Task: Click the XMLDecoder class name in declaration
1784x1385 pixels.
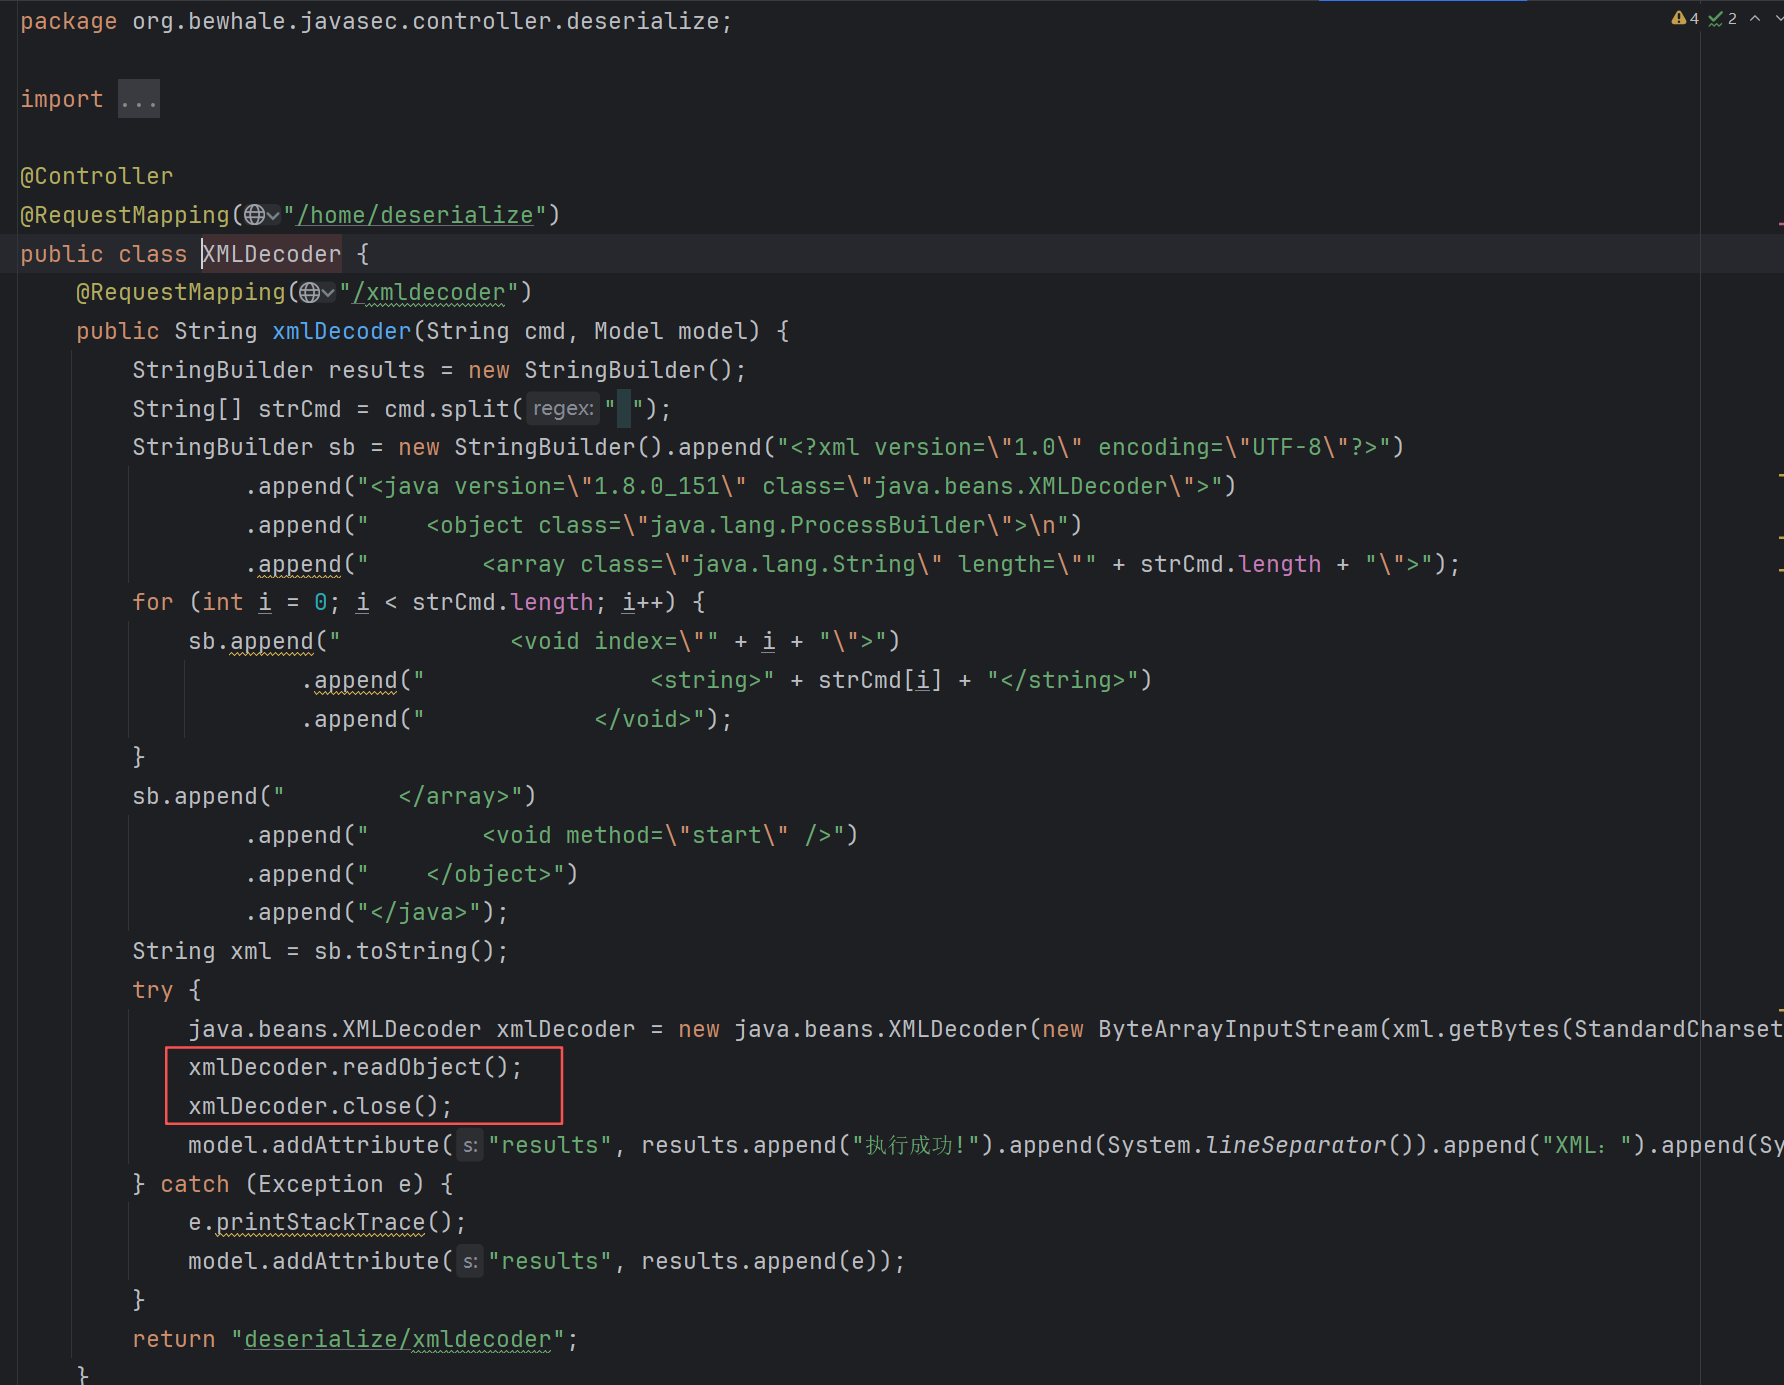Action: pyautogui.click(x=272, y=254)
